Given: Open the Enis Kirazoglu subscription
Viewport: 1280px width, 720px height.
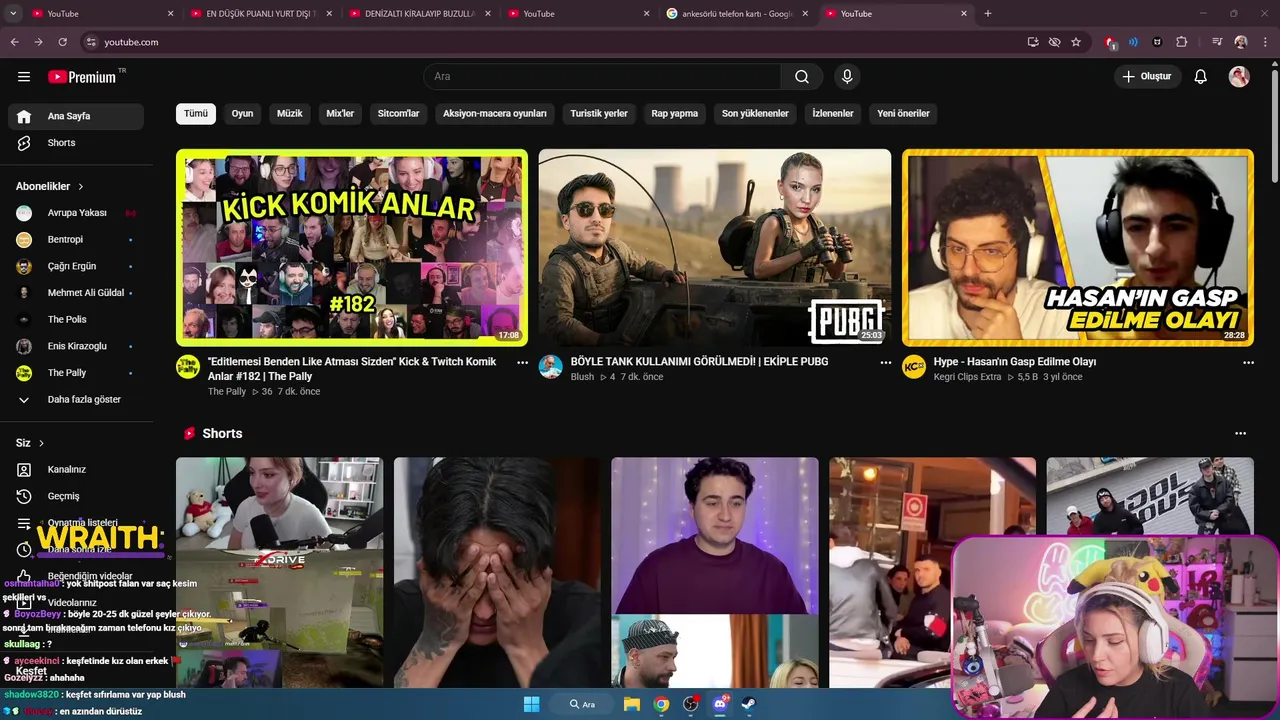Looking at the screenshot, I should pos(76,346).
